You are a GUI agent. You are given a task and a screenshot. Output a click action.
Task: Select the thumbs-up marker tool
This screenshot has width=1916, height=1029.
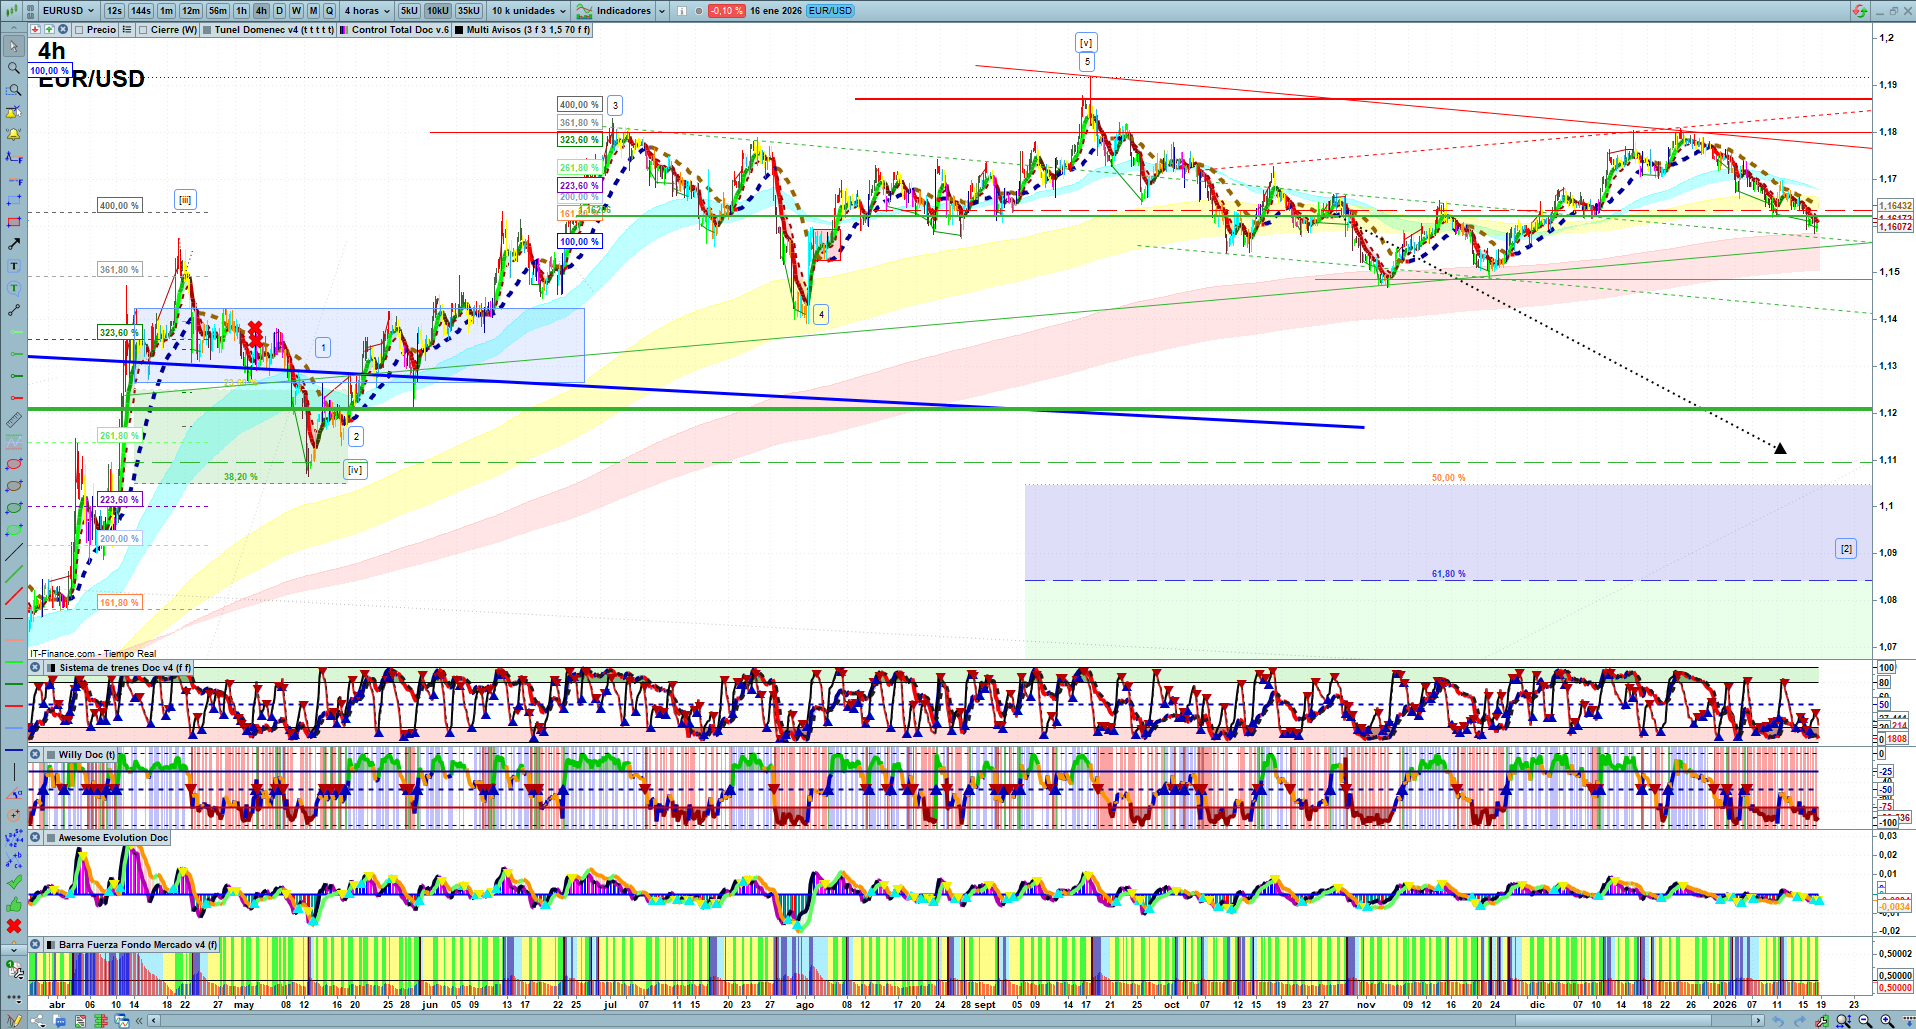(x=14, y=905)
